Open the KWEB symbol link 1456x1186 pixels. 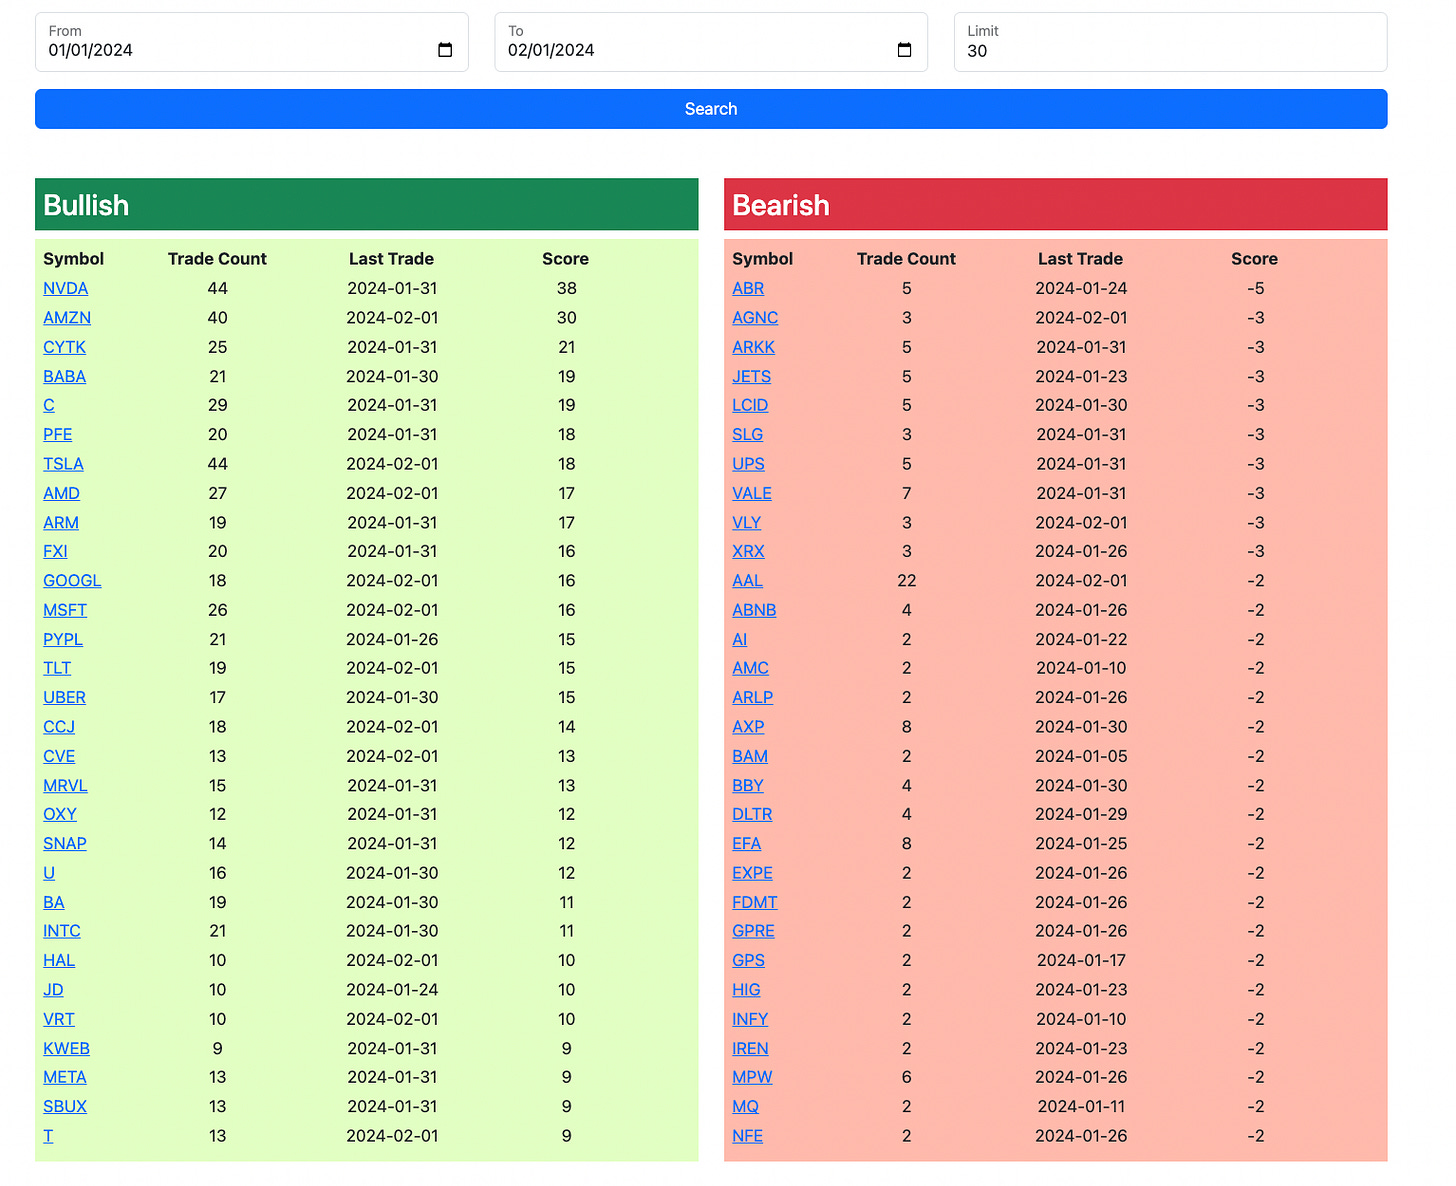point(66,1048)
